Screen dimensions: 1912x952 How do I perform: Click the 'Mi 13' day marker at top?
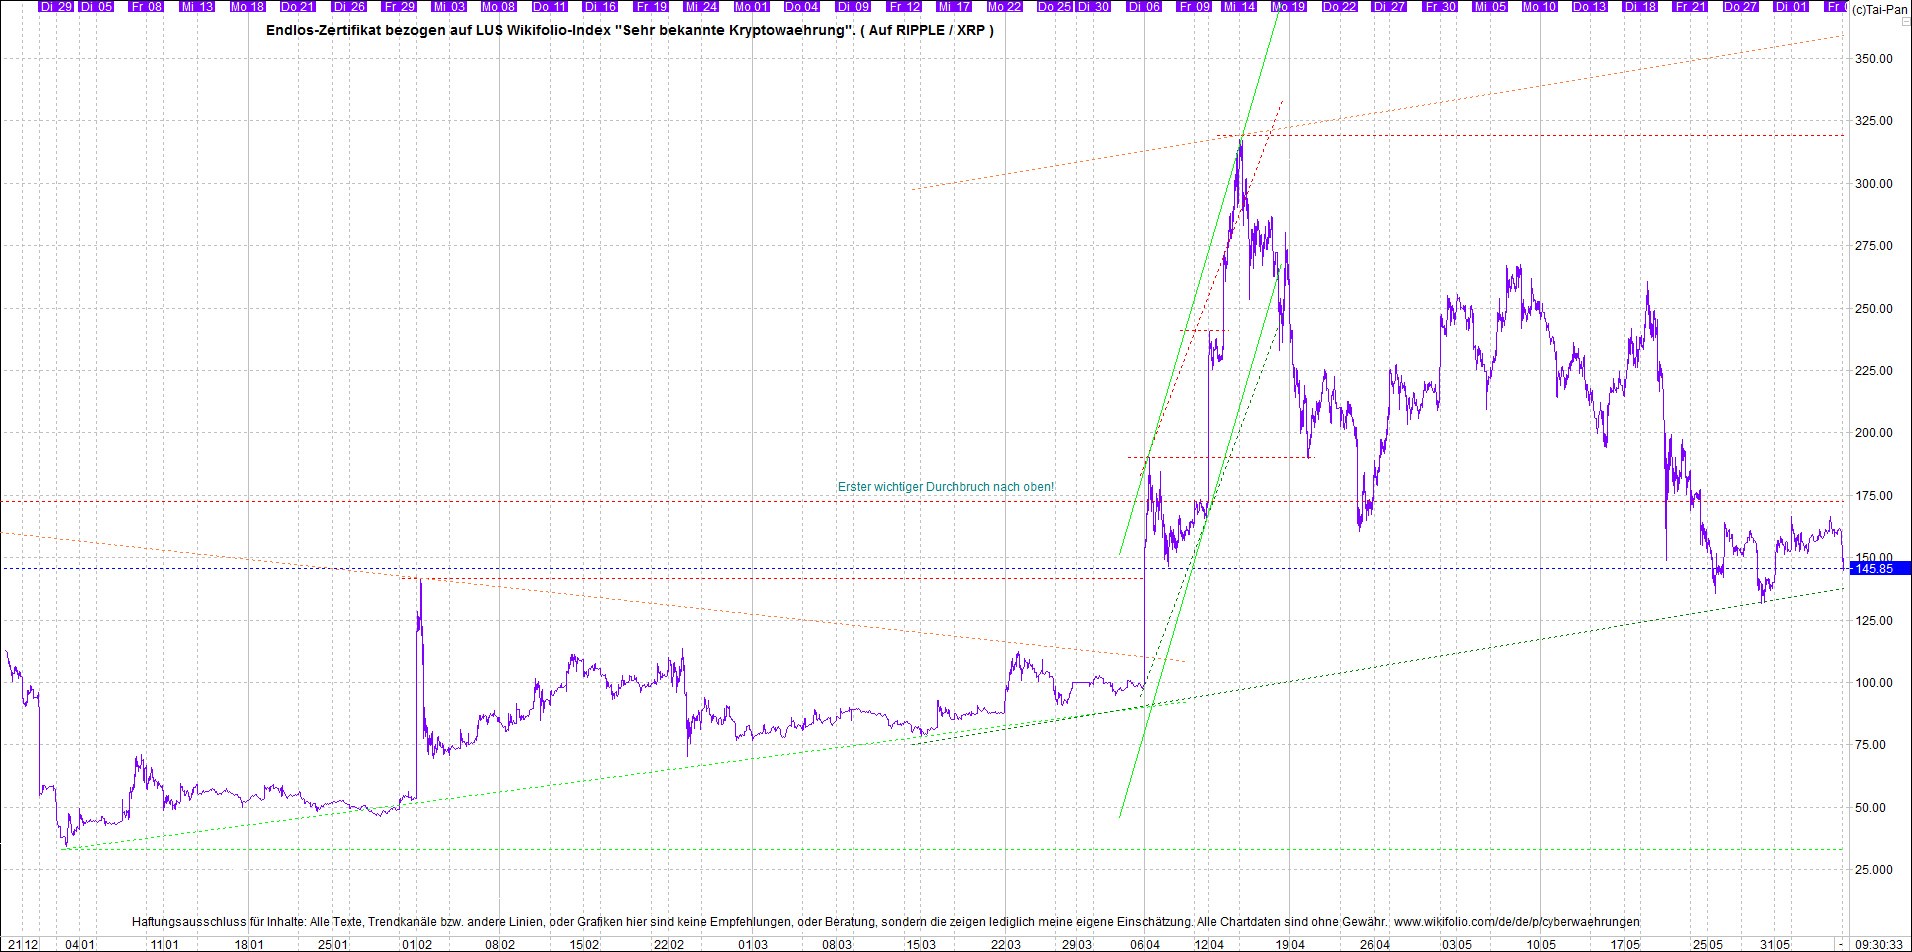pyautogui.click(x=197, y=6)
